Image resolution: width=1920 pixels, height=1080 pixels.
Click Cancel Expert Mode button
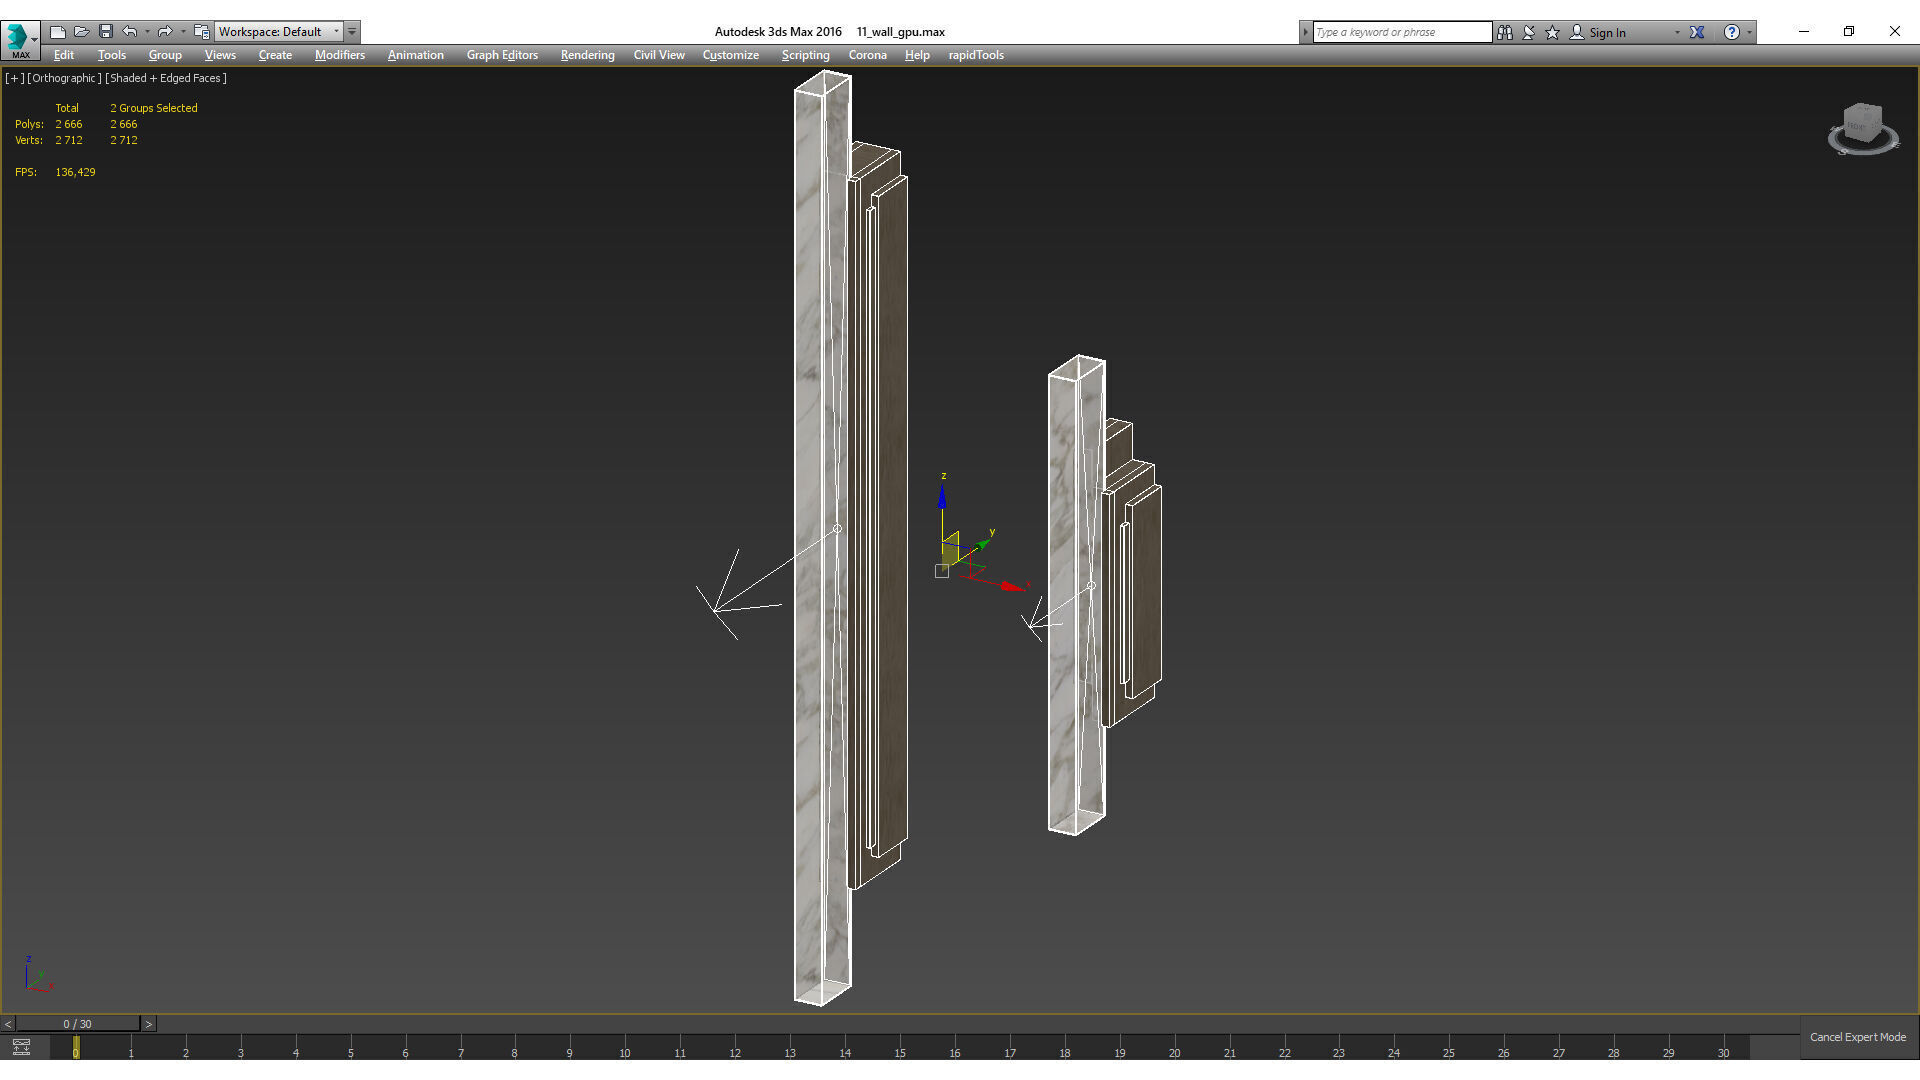point(1858,1037)
